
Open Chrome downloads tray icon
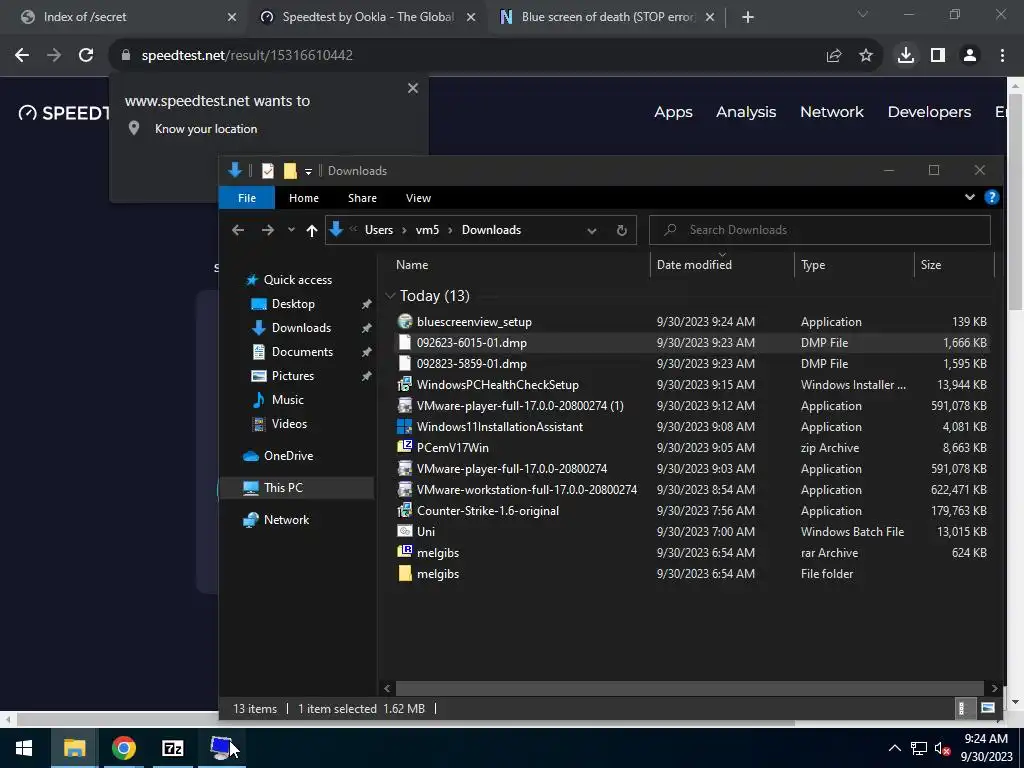[905, 56]
